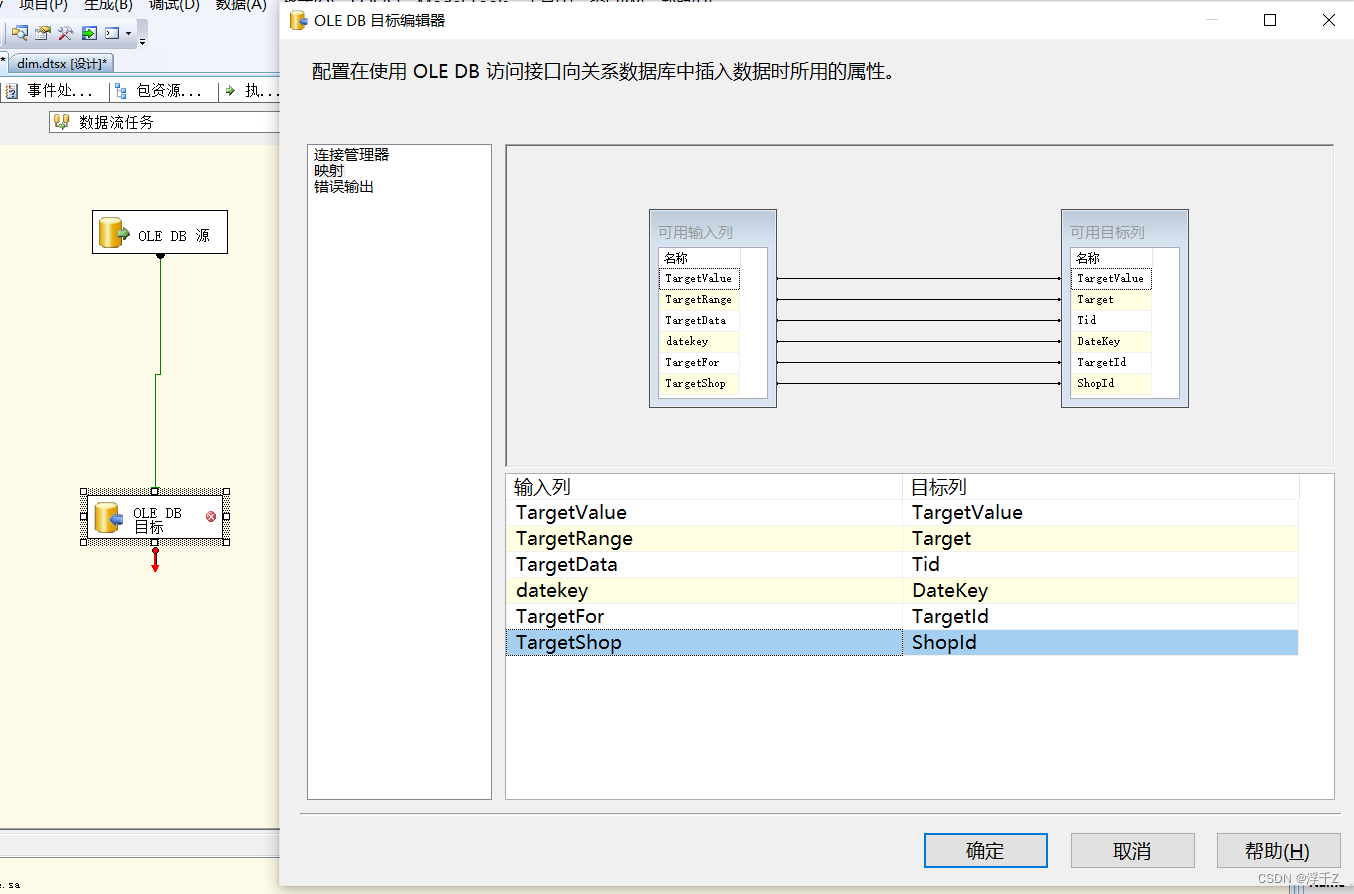Click TargetFor in 可用输入列 box
This screenshot has width=1354, height=894.
click(x=699, y=363)
